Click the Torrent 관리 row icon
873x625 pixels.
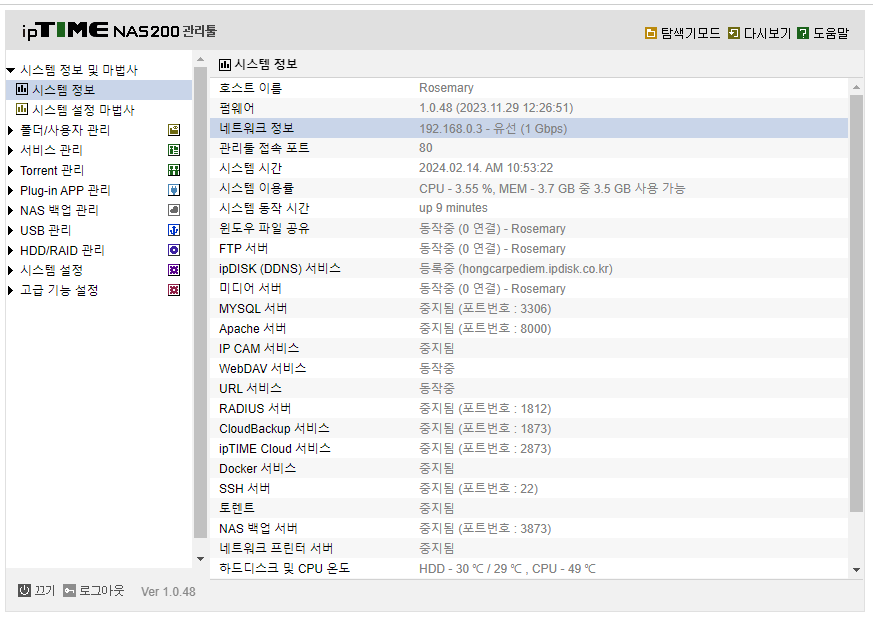[174, 170]
